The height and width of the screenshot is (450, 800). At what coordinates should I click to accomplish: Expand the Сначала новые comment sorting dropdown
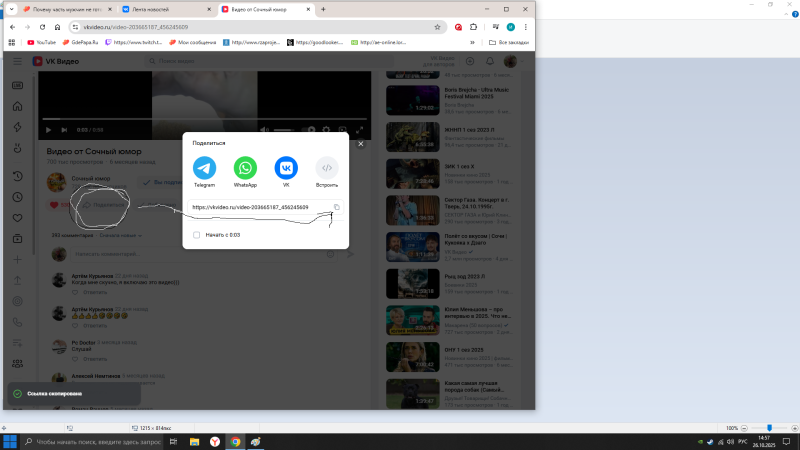pyautogui.click(x=122, y=235)
